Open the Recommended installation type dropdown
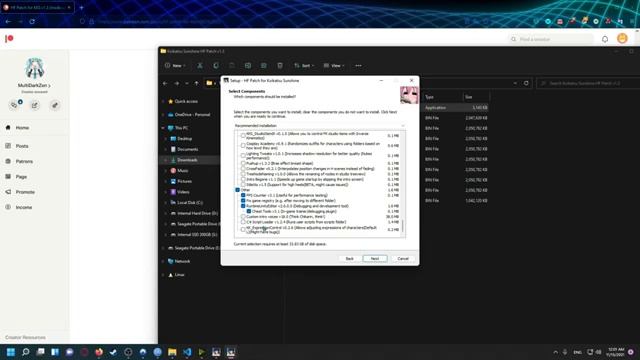Image resolution: width=640 pixels, height=360 pixels. click(x=320, y=126)
